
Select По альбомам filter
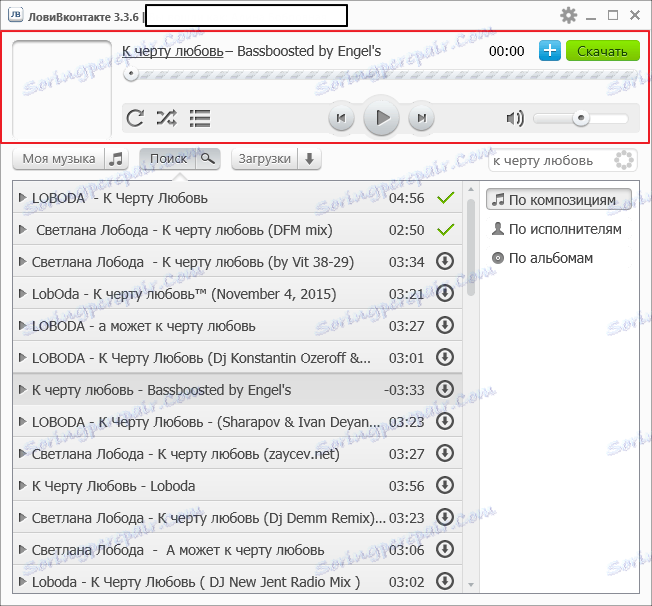click(x=559, y=258)
